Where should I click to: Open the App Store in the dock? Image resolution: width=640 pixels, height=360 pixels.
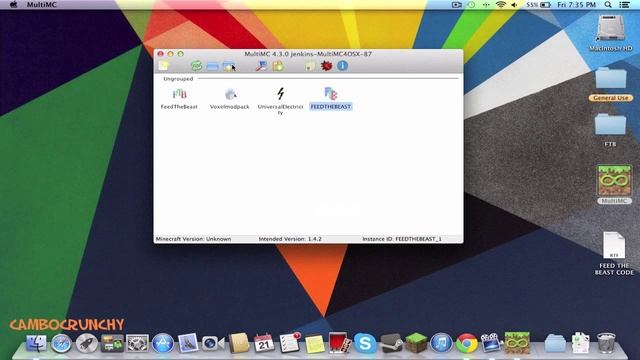(x=163, y=344)
